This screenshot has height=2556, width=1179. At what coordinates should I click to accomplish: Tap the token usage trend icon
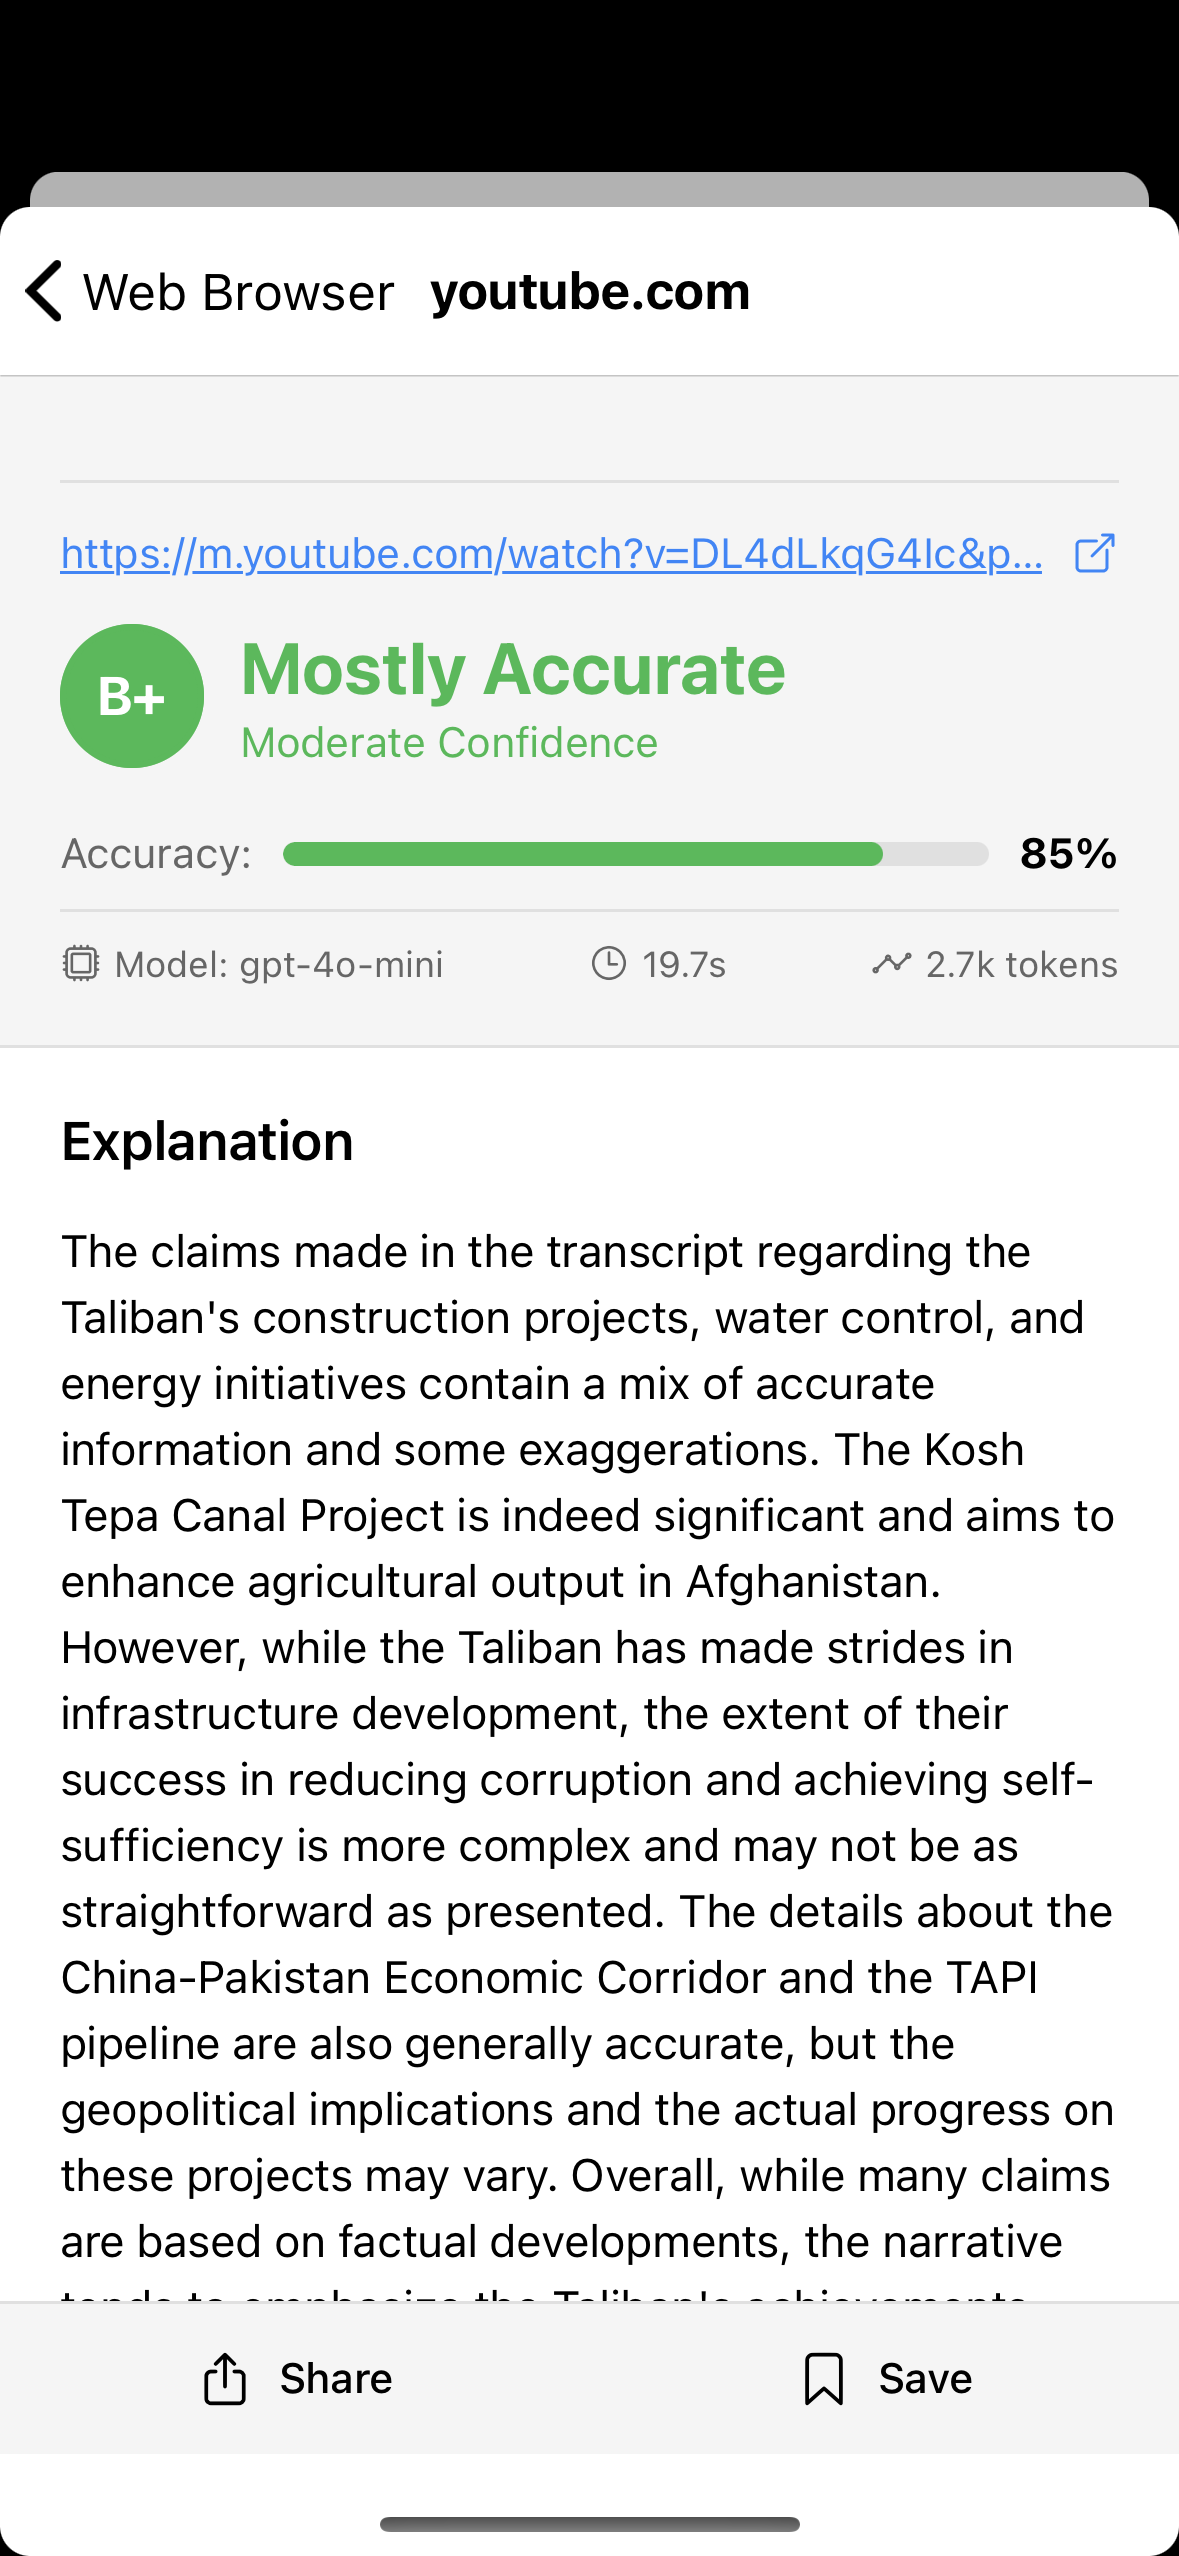click(x=891, y=964)
